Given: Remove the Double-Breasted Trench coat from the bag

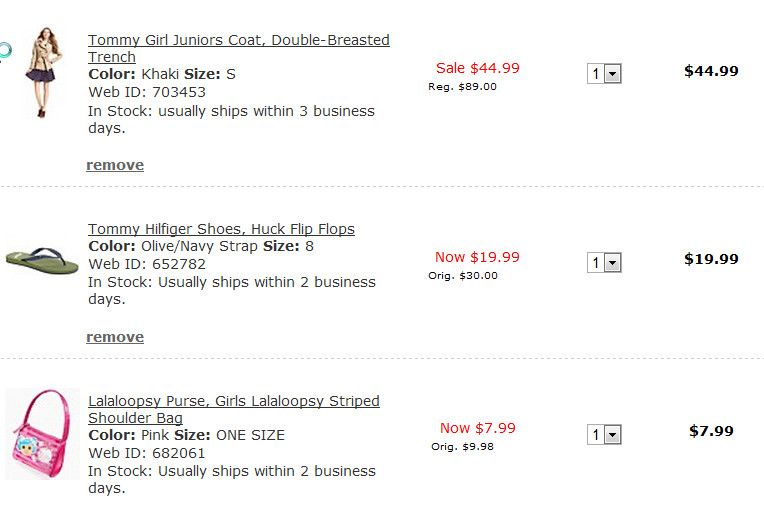Looking at the screenshot, I should 115,165.
